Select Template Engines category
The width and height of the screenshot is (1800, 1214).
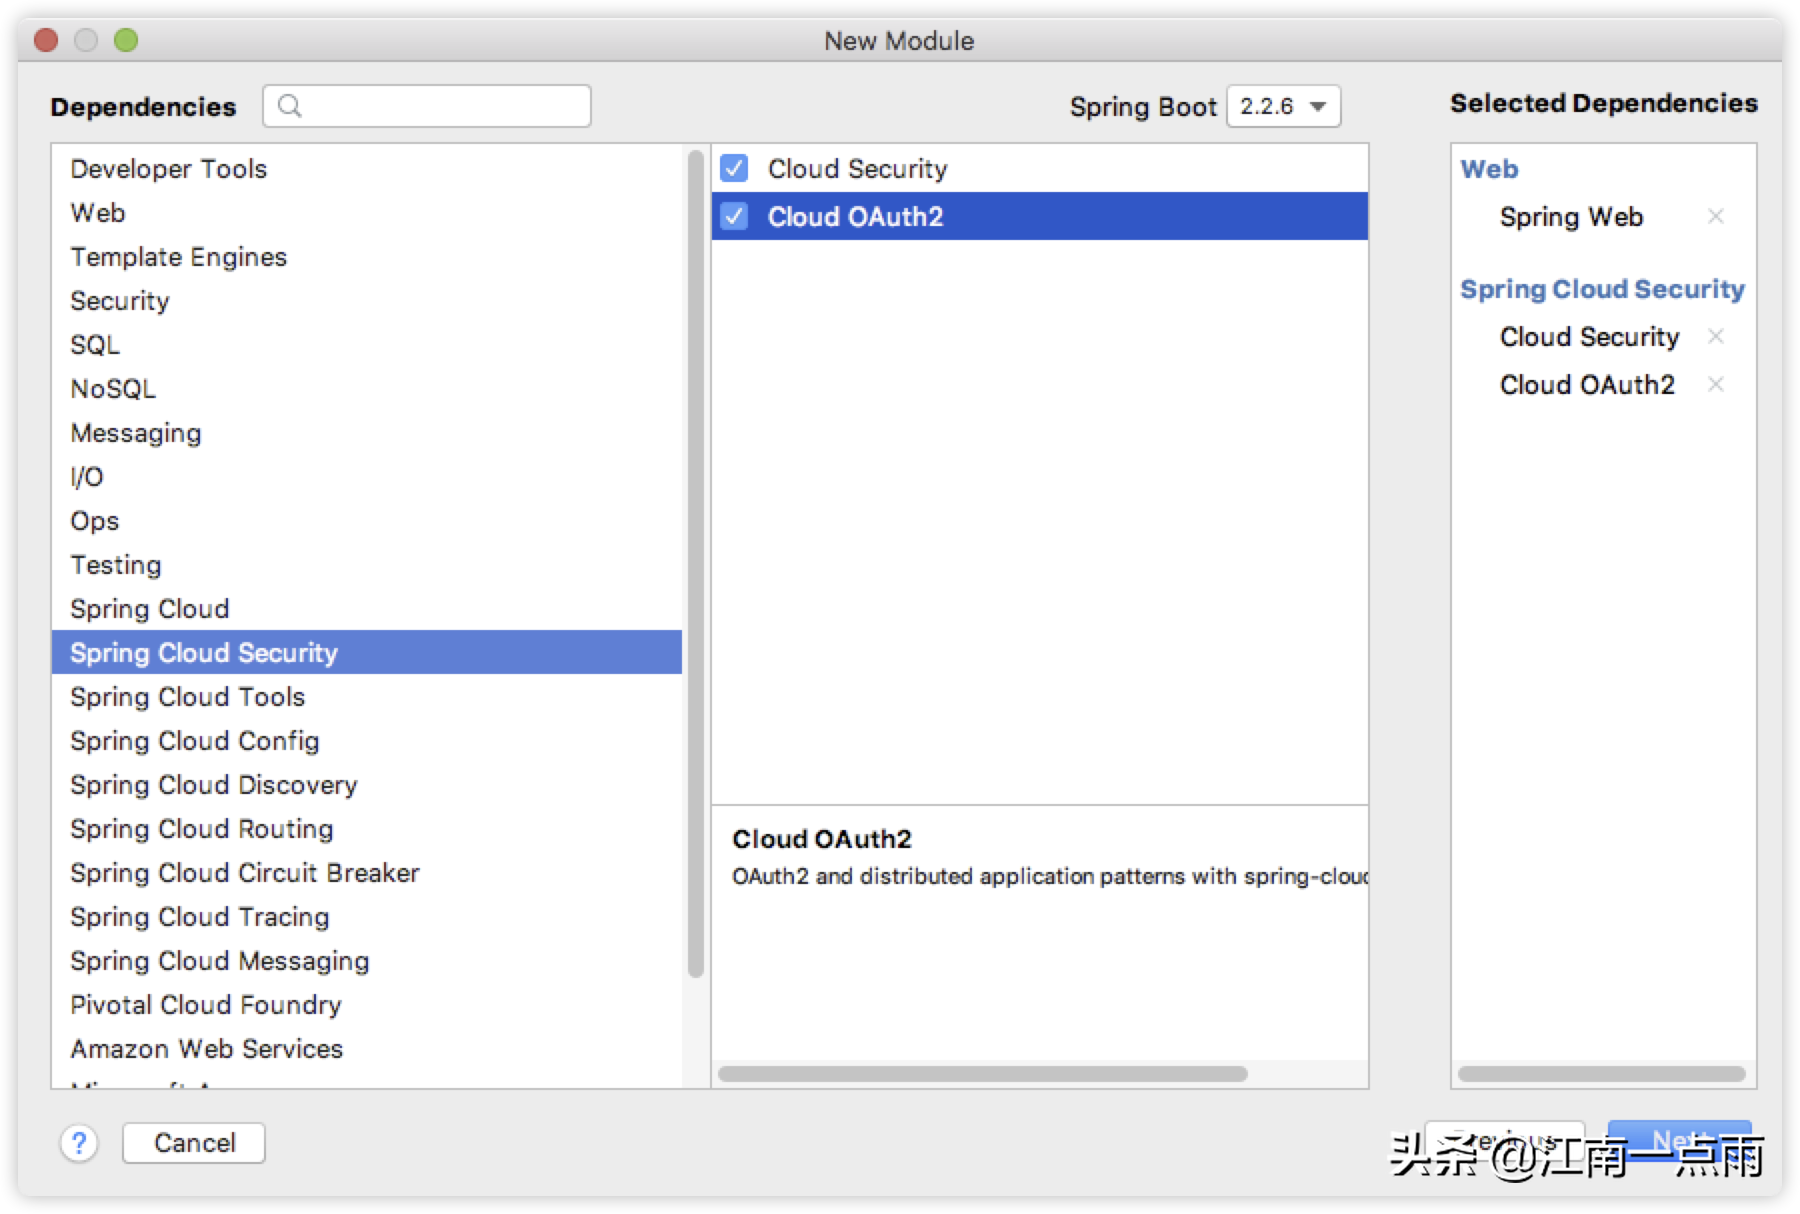(x=367, y=257)
